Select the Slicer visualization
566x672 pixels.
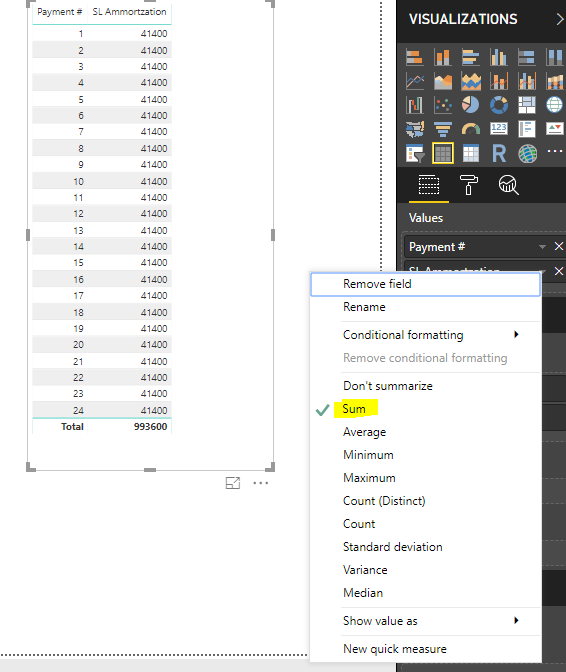click(414, 153)
